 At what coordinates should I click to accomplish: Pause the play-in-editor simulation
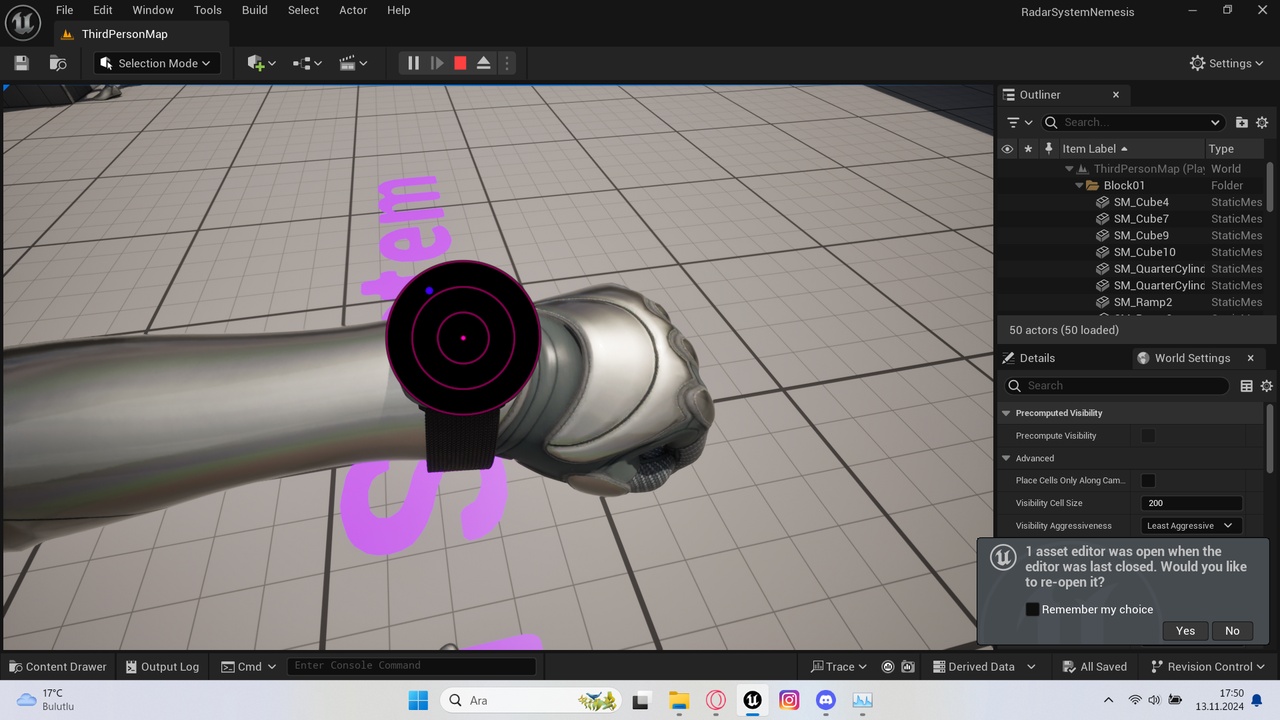pos(413,63)
